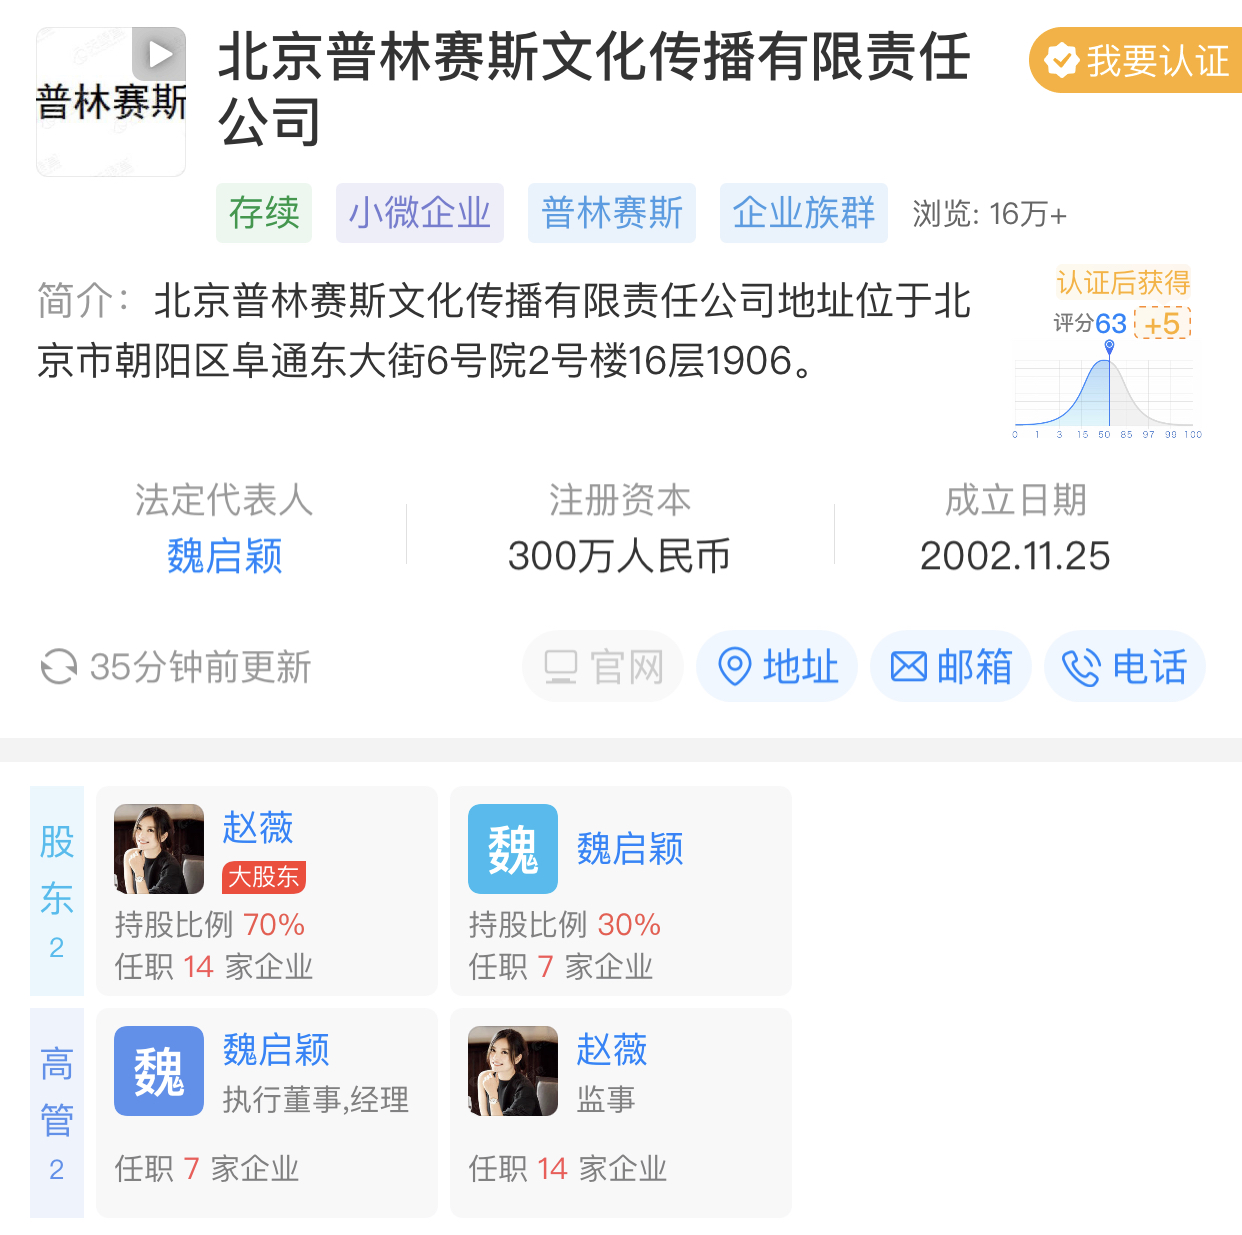1242x1235 pixels.
Task: Click 持股比例 70% text
Action: pos(210,925)
